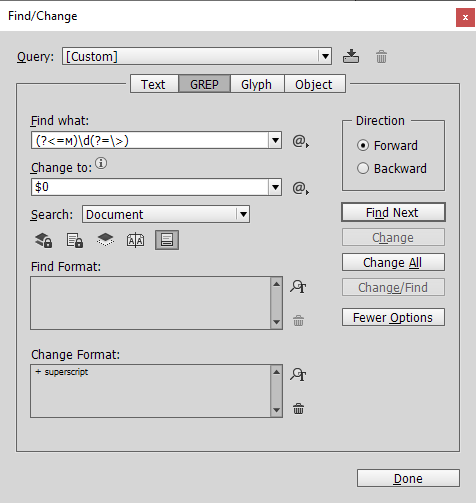Click in the Find what text field
This screenshot has height=503, width=476.
pyautogui.click(x=150, y=140)
